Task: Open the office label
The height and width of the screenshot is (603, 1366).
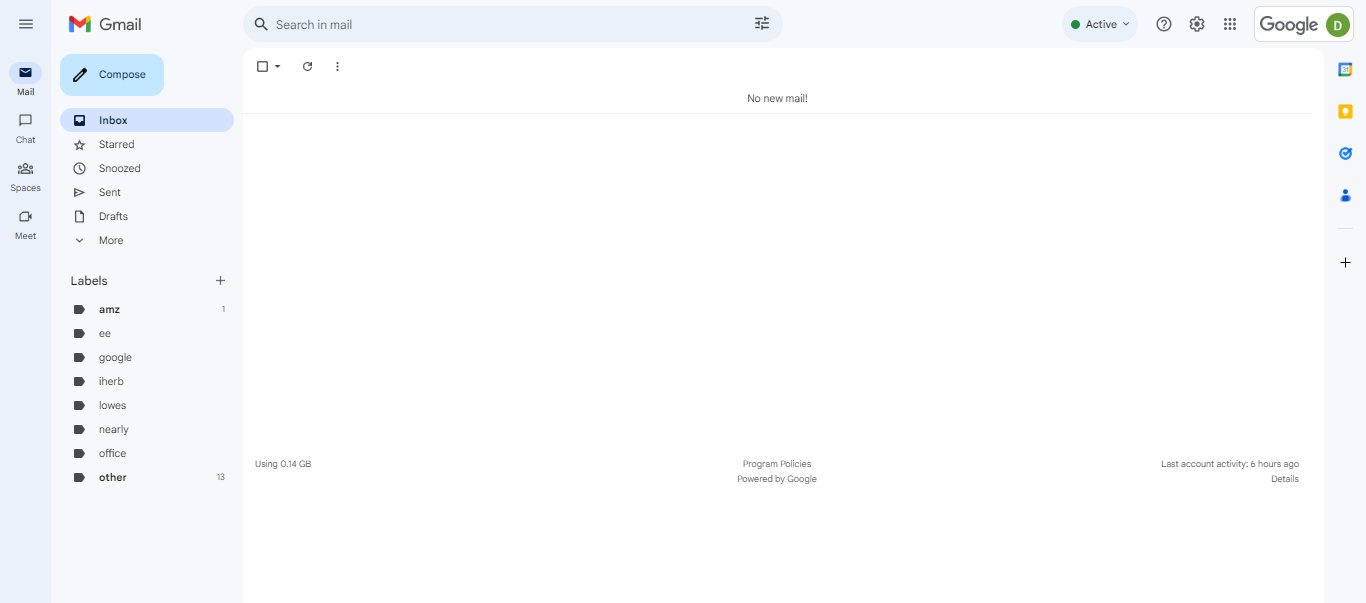Action: click(x=147, y=454)
